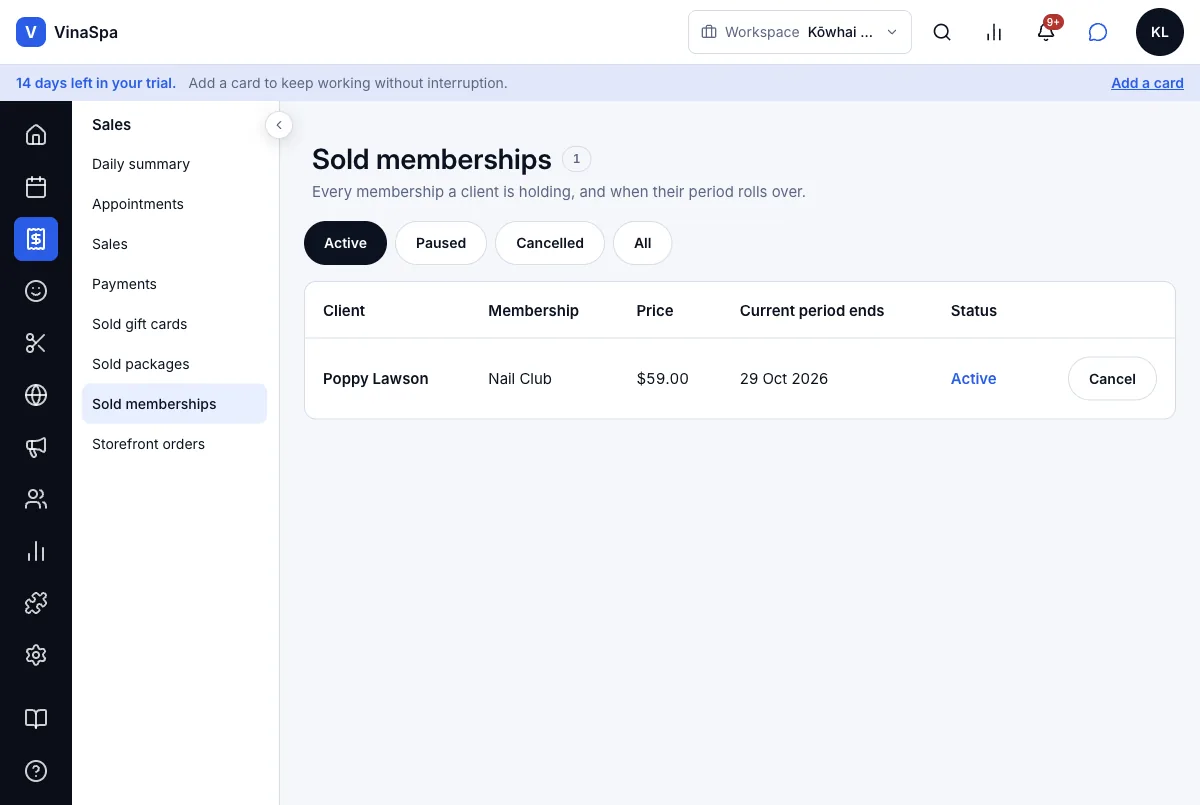This screenshot has height=805, width=1200.
Task: Go to Sales in the Sales submenu
Action: coord(174,244)
